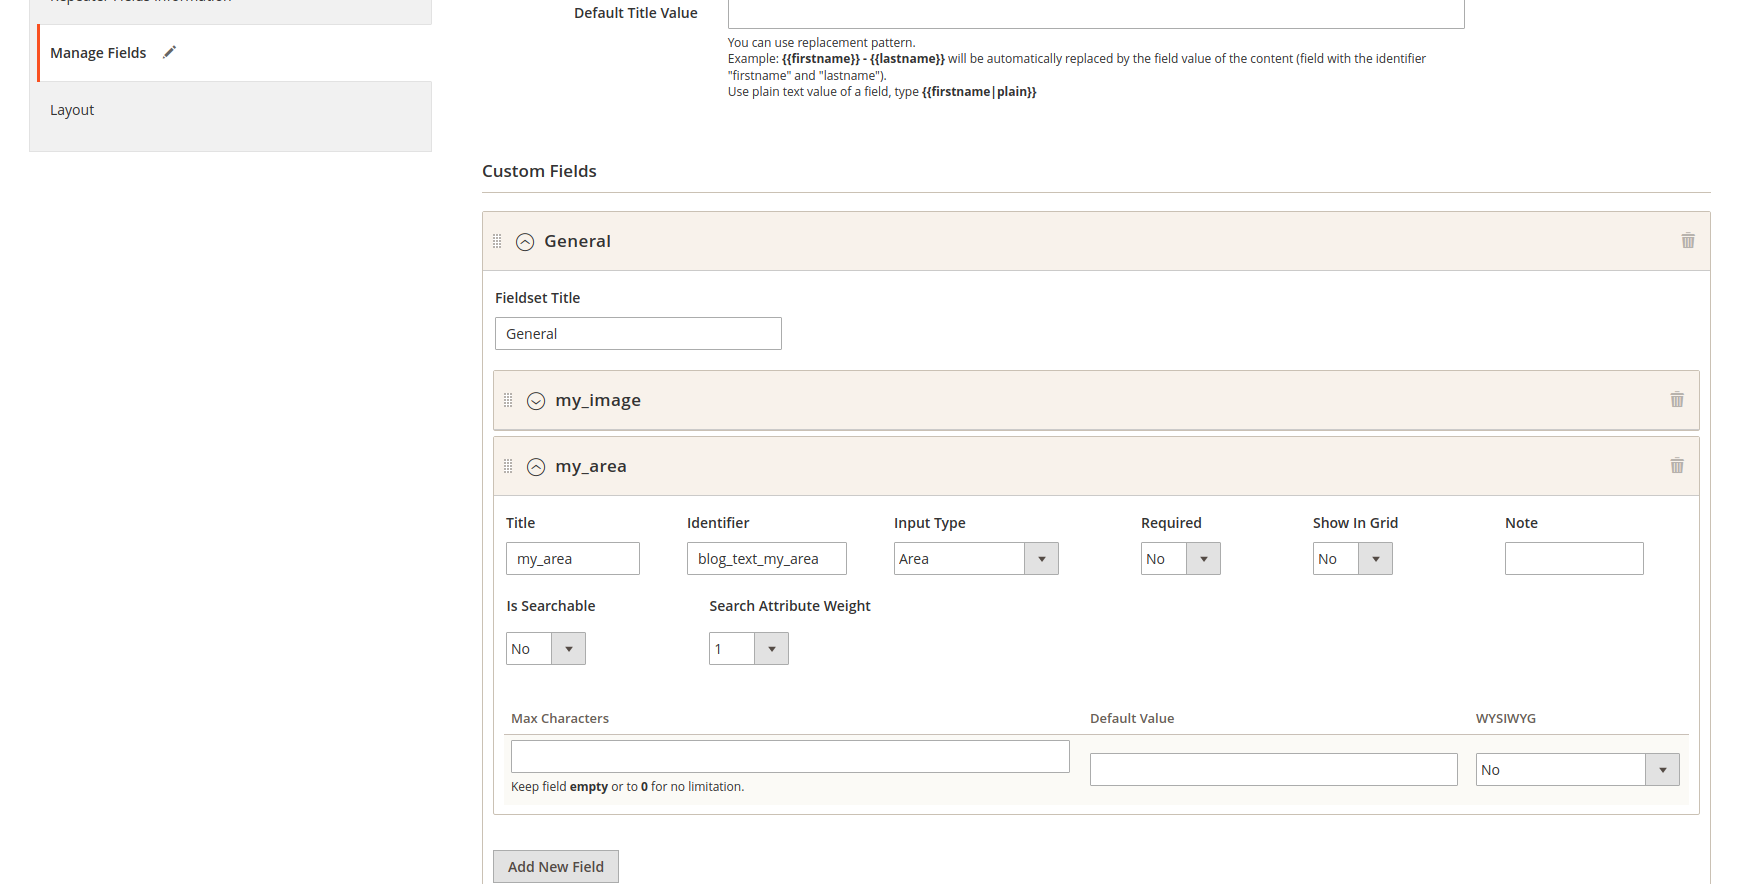Open the WYSIWYG dropdown
Viewport: 1750px width, 884px height.
[1578, 770]
